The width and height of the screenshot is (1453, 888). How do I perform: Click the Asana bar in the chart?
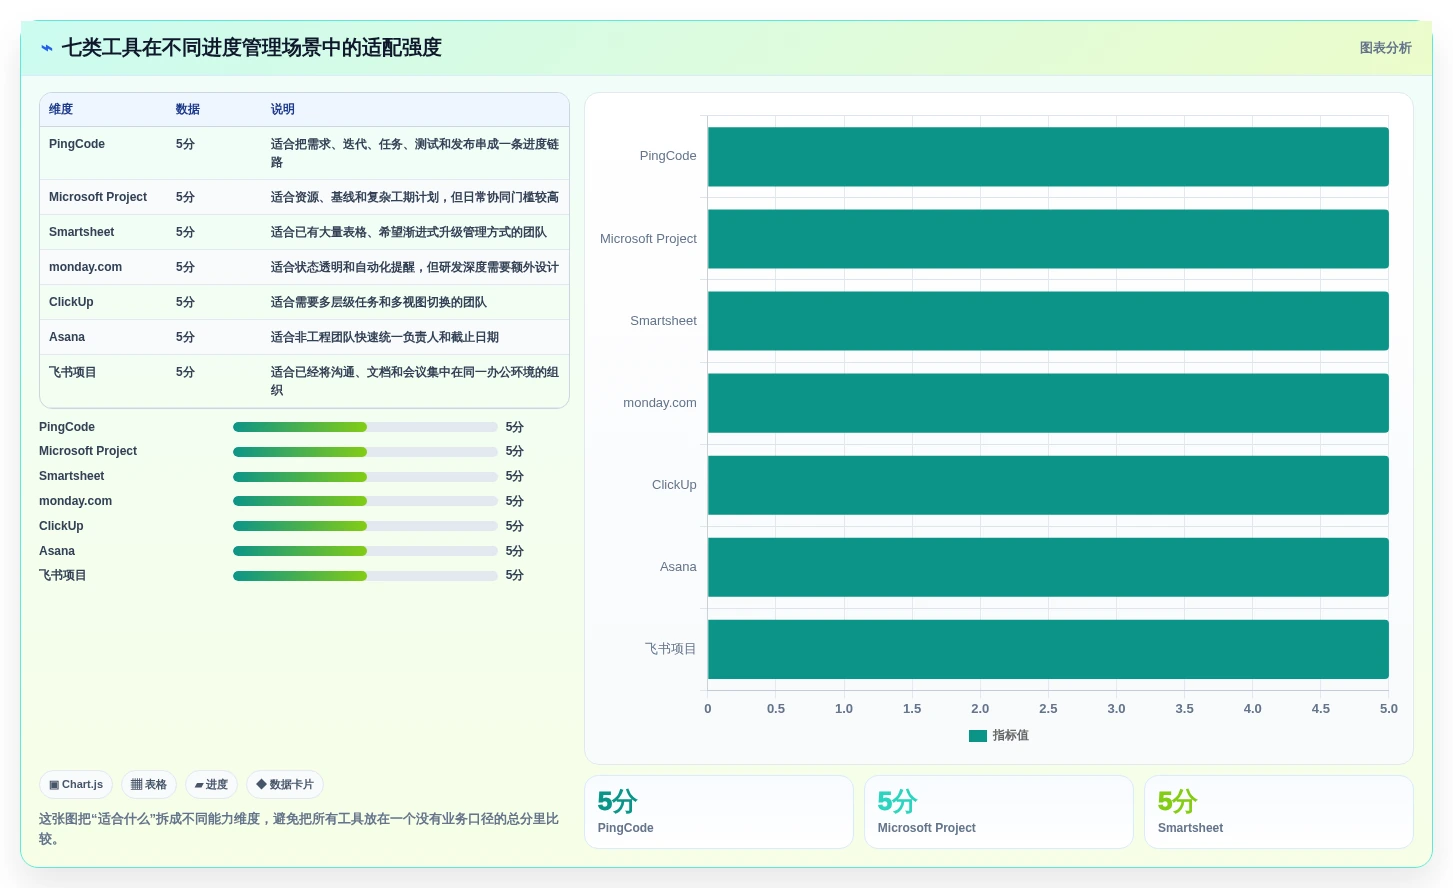pyautogui.click(x=1048, y=567)
